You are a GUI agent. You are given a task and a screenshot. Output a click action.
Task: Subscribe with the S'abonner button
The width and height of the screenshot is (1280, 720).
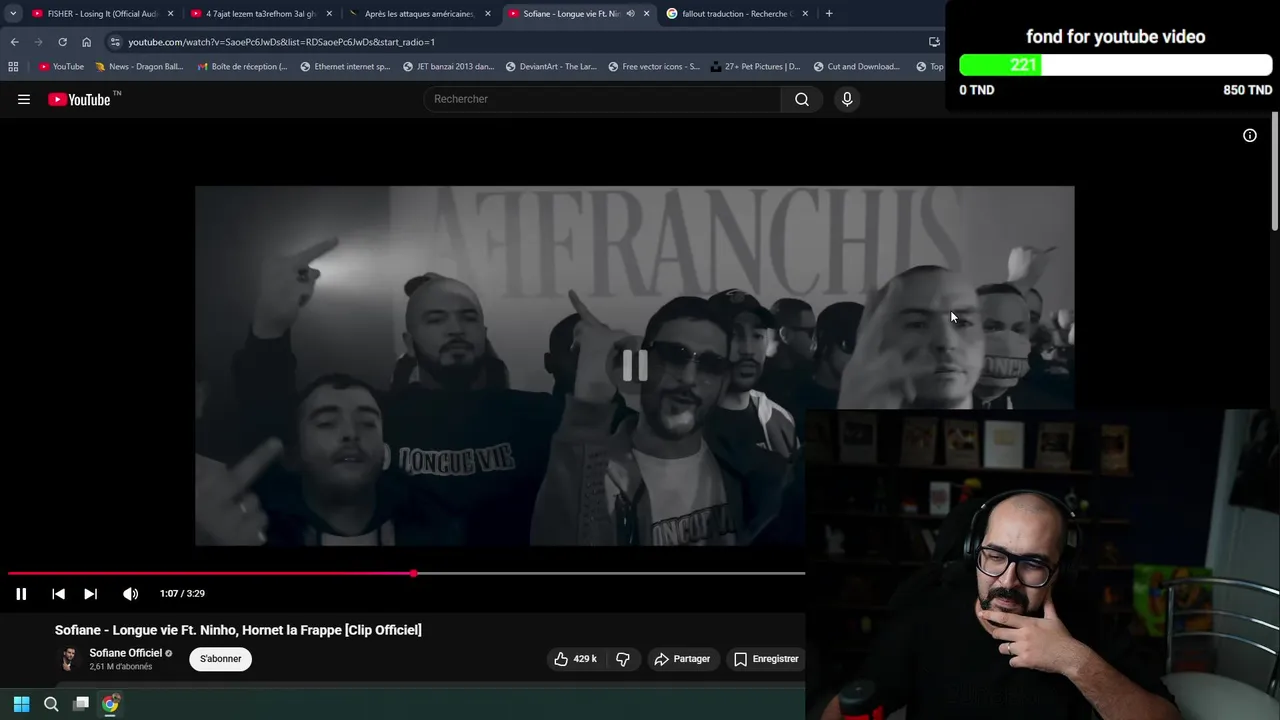220,659
